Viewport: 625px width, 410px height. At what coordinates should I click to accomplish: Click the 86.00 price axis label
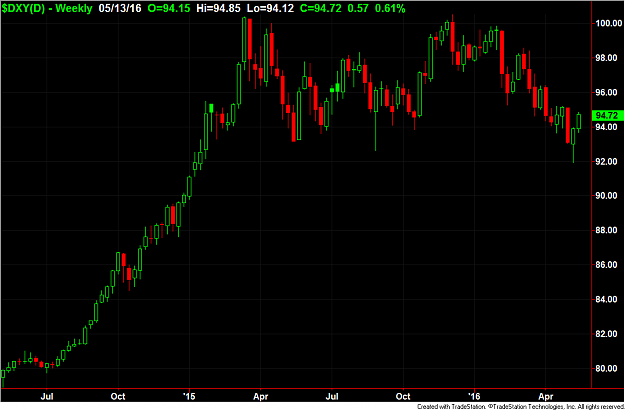tap(607, 265)
